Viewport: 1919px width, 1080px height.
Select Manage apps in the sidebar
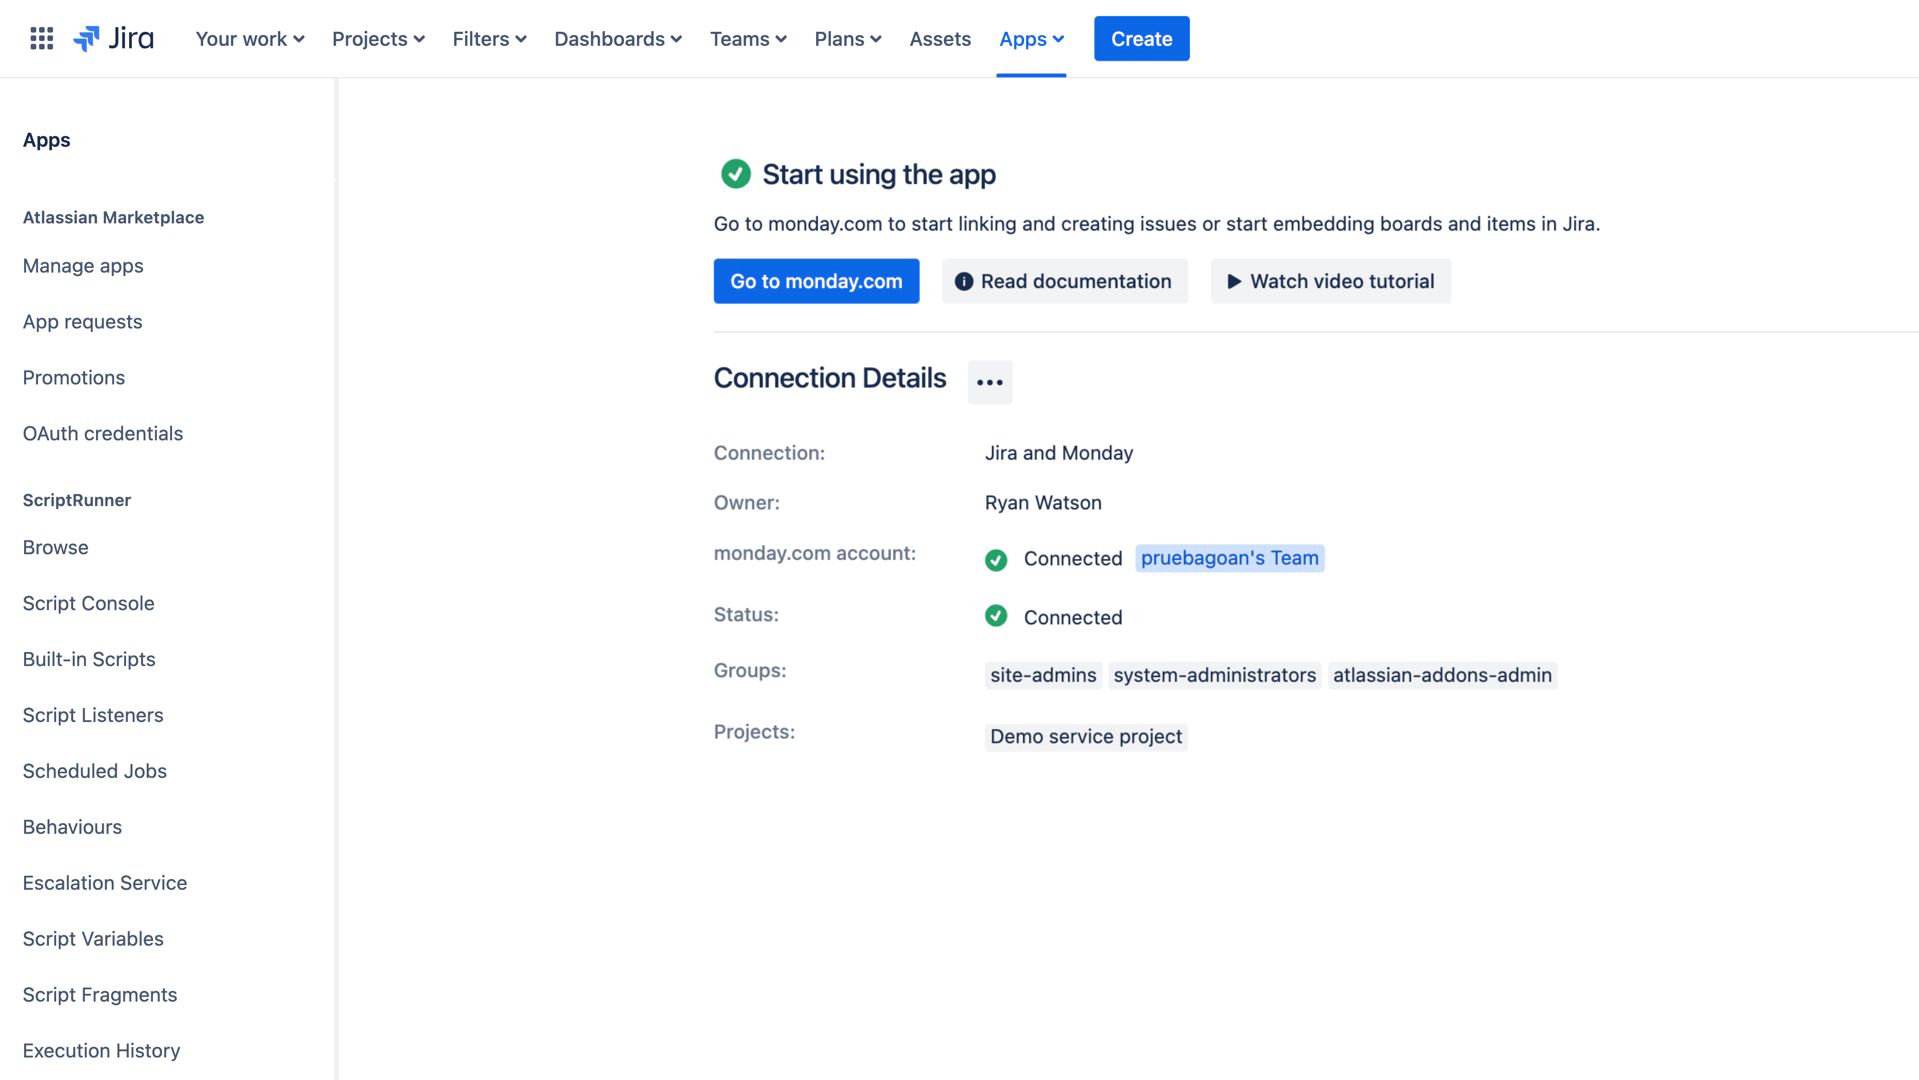pos(83,266)
